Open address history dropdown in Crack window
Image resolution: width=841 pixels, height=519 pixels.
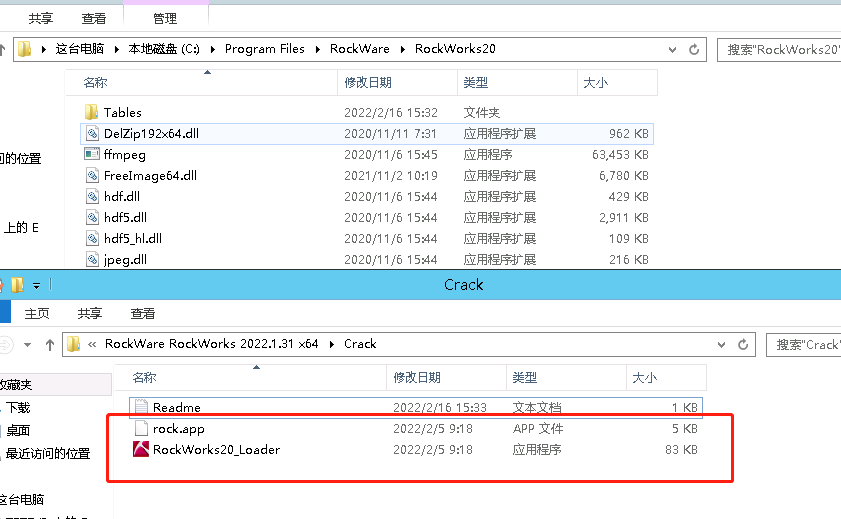pyautogui.click(x=721, y=344)
